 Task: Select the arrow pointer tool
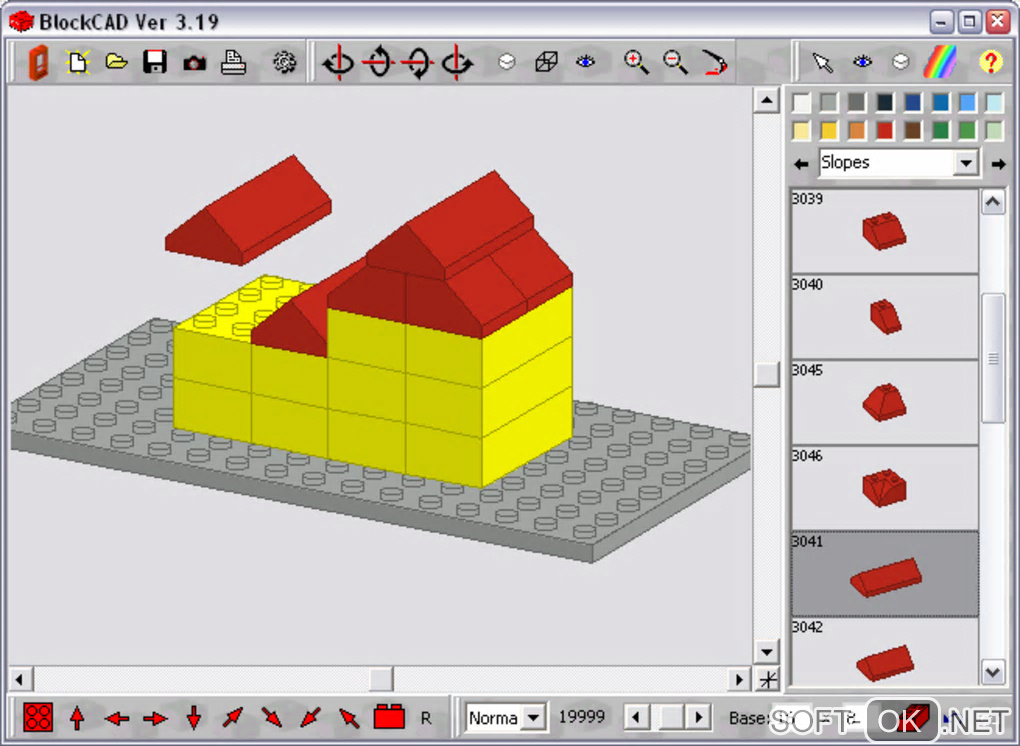(822, 62)
